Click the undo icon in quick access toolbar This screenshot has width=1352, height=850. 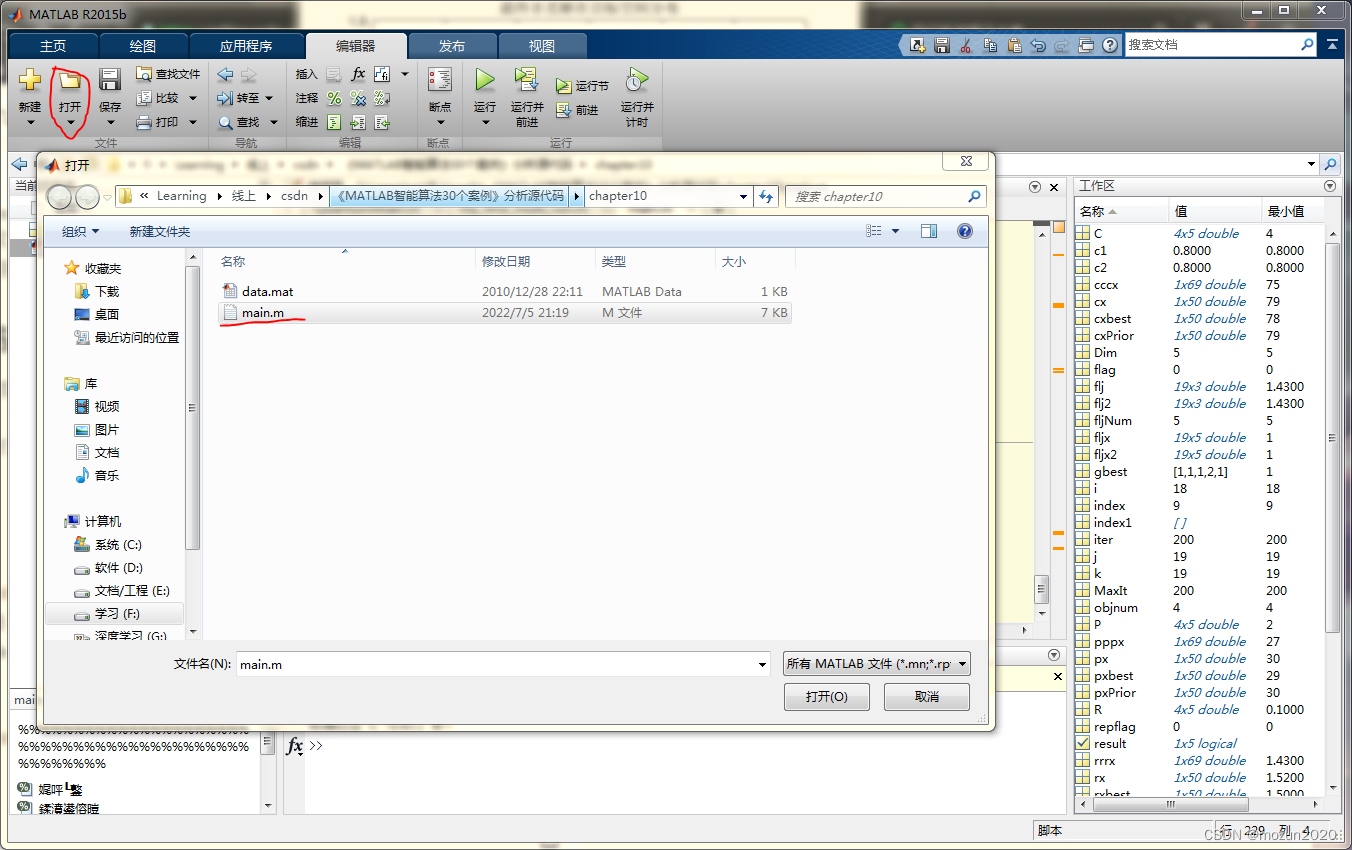(x=1038, y=45)
